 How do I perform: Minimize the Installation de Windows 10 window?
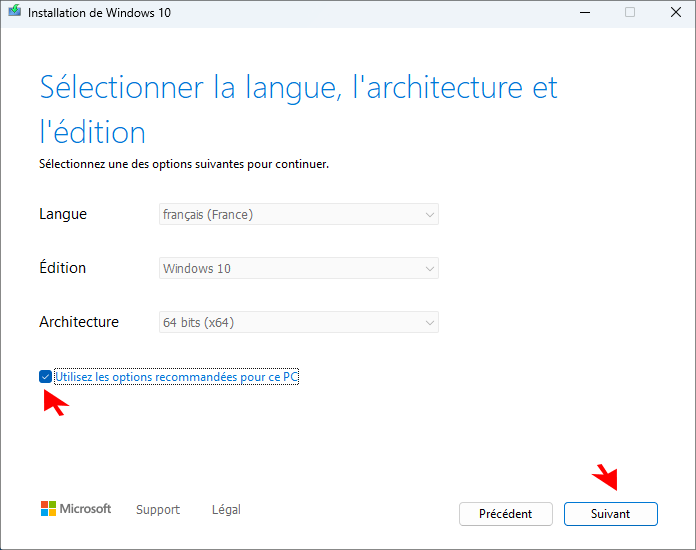coord(585,12)
